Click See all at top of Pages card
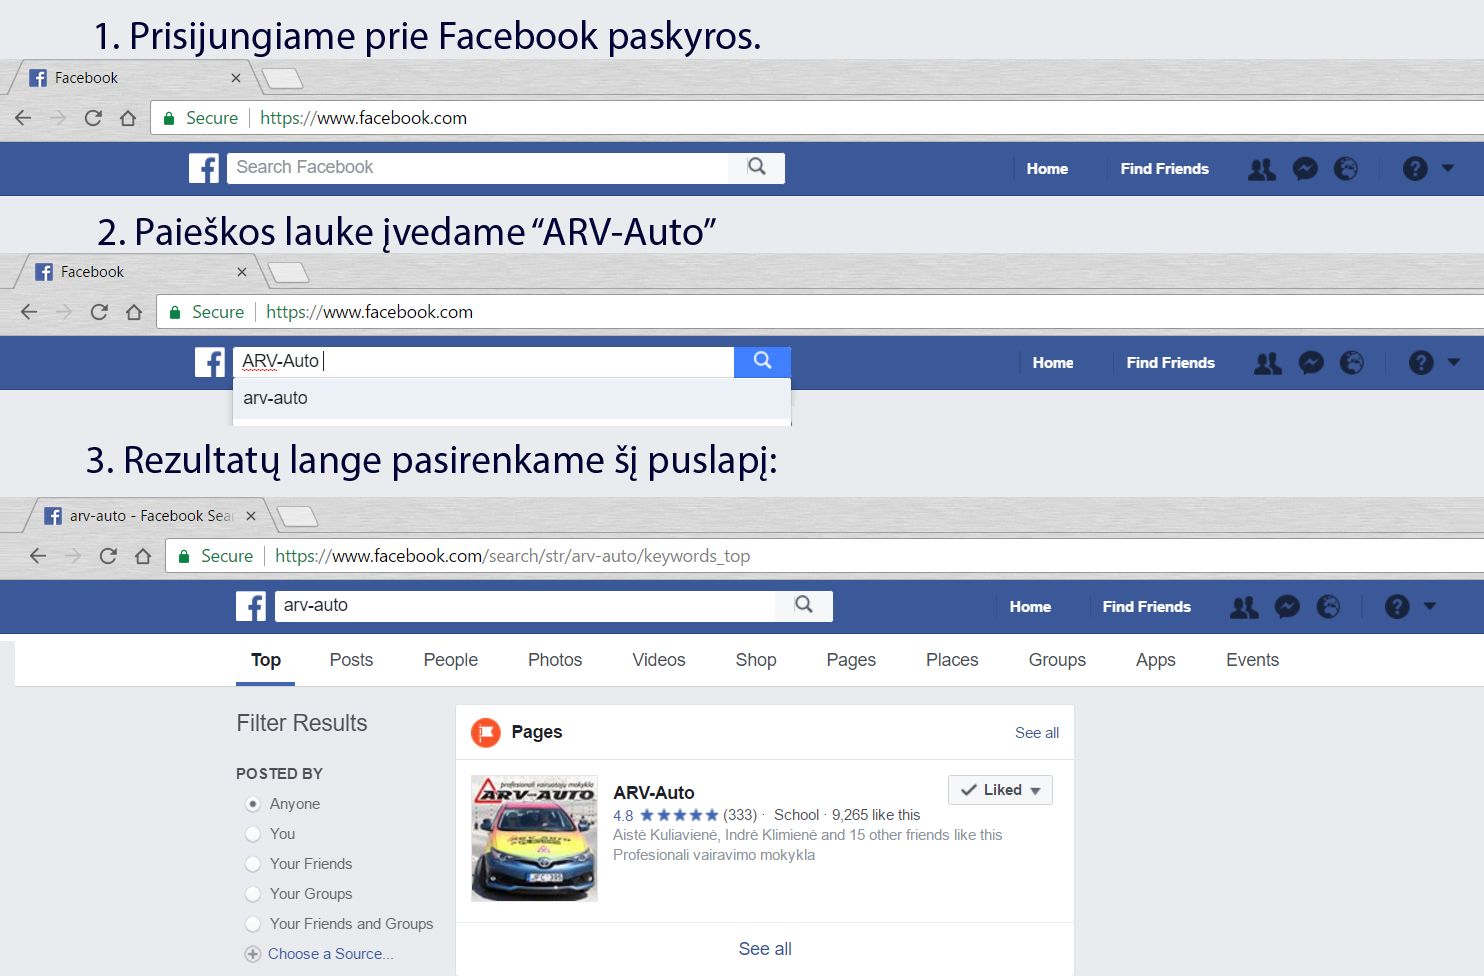1484x976 pixels. point(1037,733)
